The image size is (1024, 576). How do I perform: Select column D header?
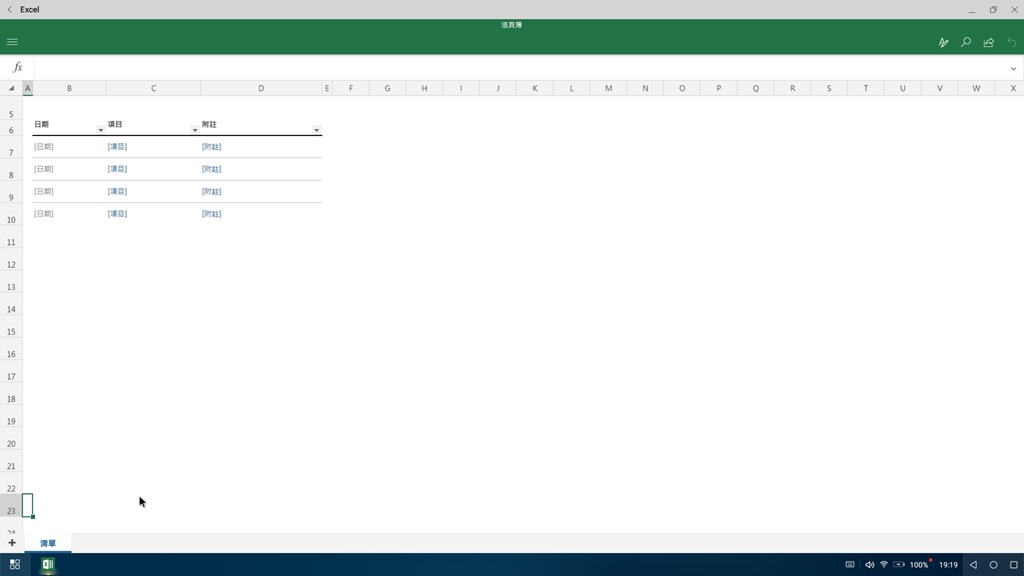click(261, 88)
